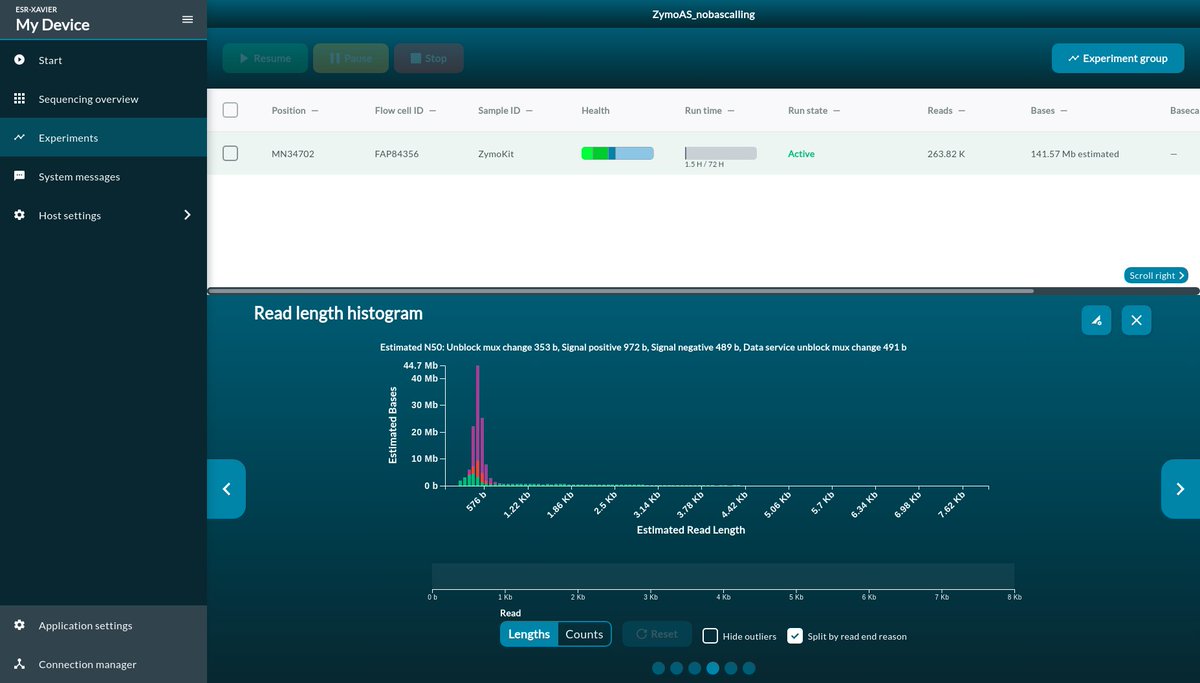Sort table by Bases column
The image size is (1200, 683).
click(x=1049, y=110)
